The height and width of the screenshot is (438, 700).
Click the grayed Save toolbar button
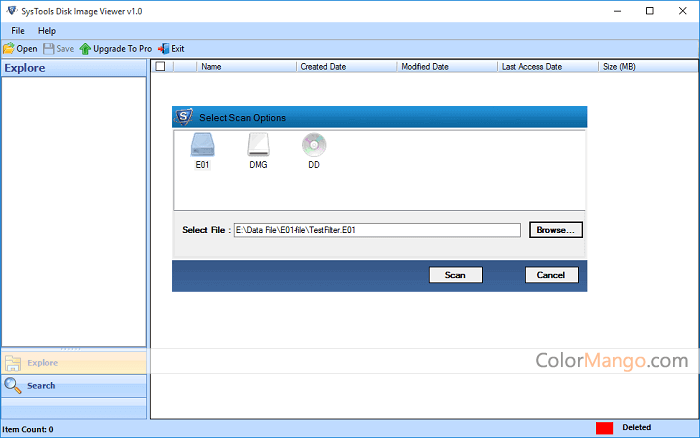[59, 49]
